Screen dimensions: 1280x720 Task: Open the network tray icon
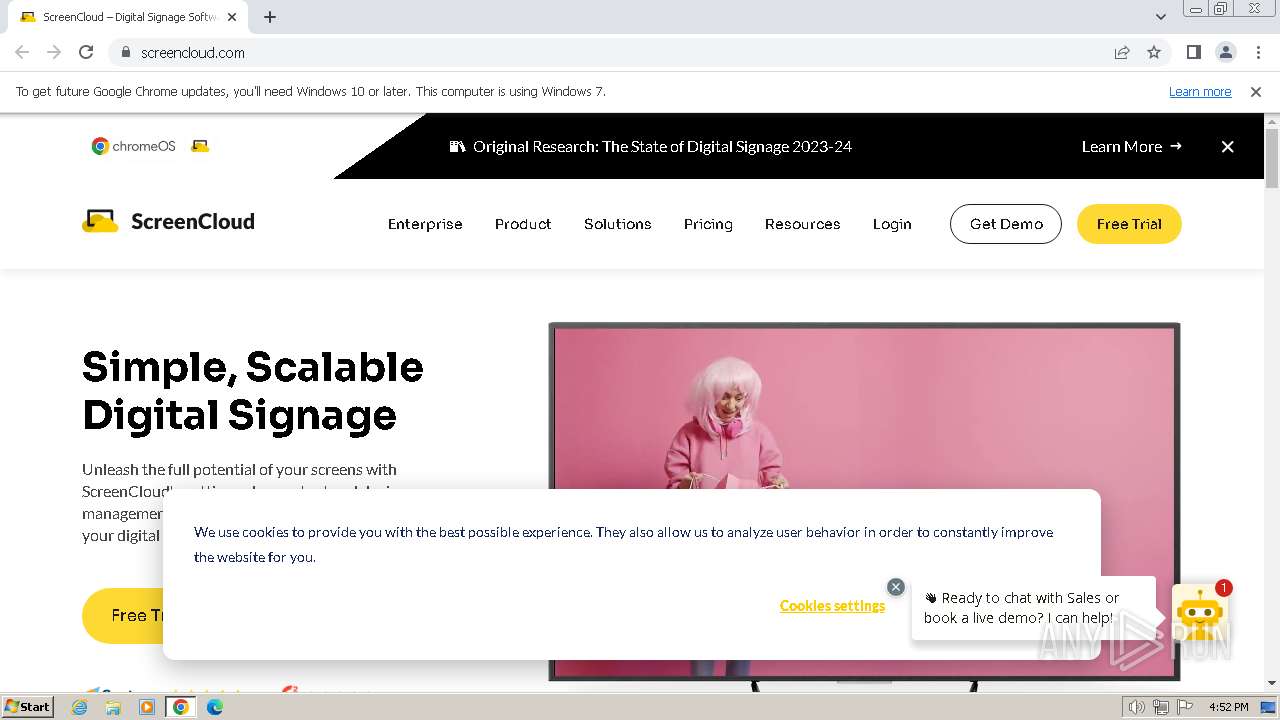[x=1161, y=707]
